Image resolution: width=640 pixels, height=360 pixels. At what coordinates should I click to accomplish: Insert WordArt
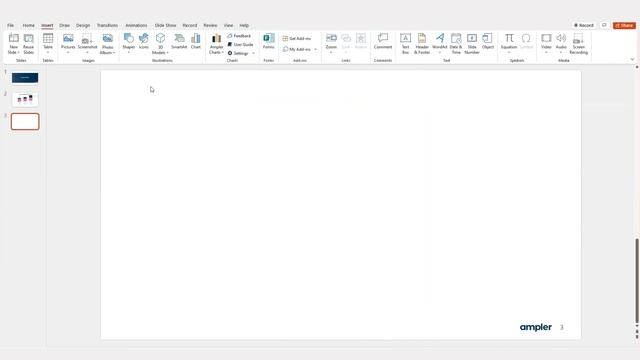point(440,44)
